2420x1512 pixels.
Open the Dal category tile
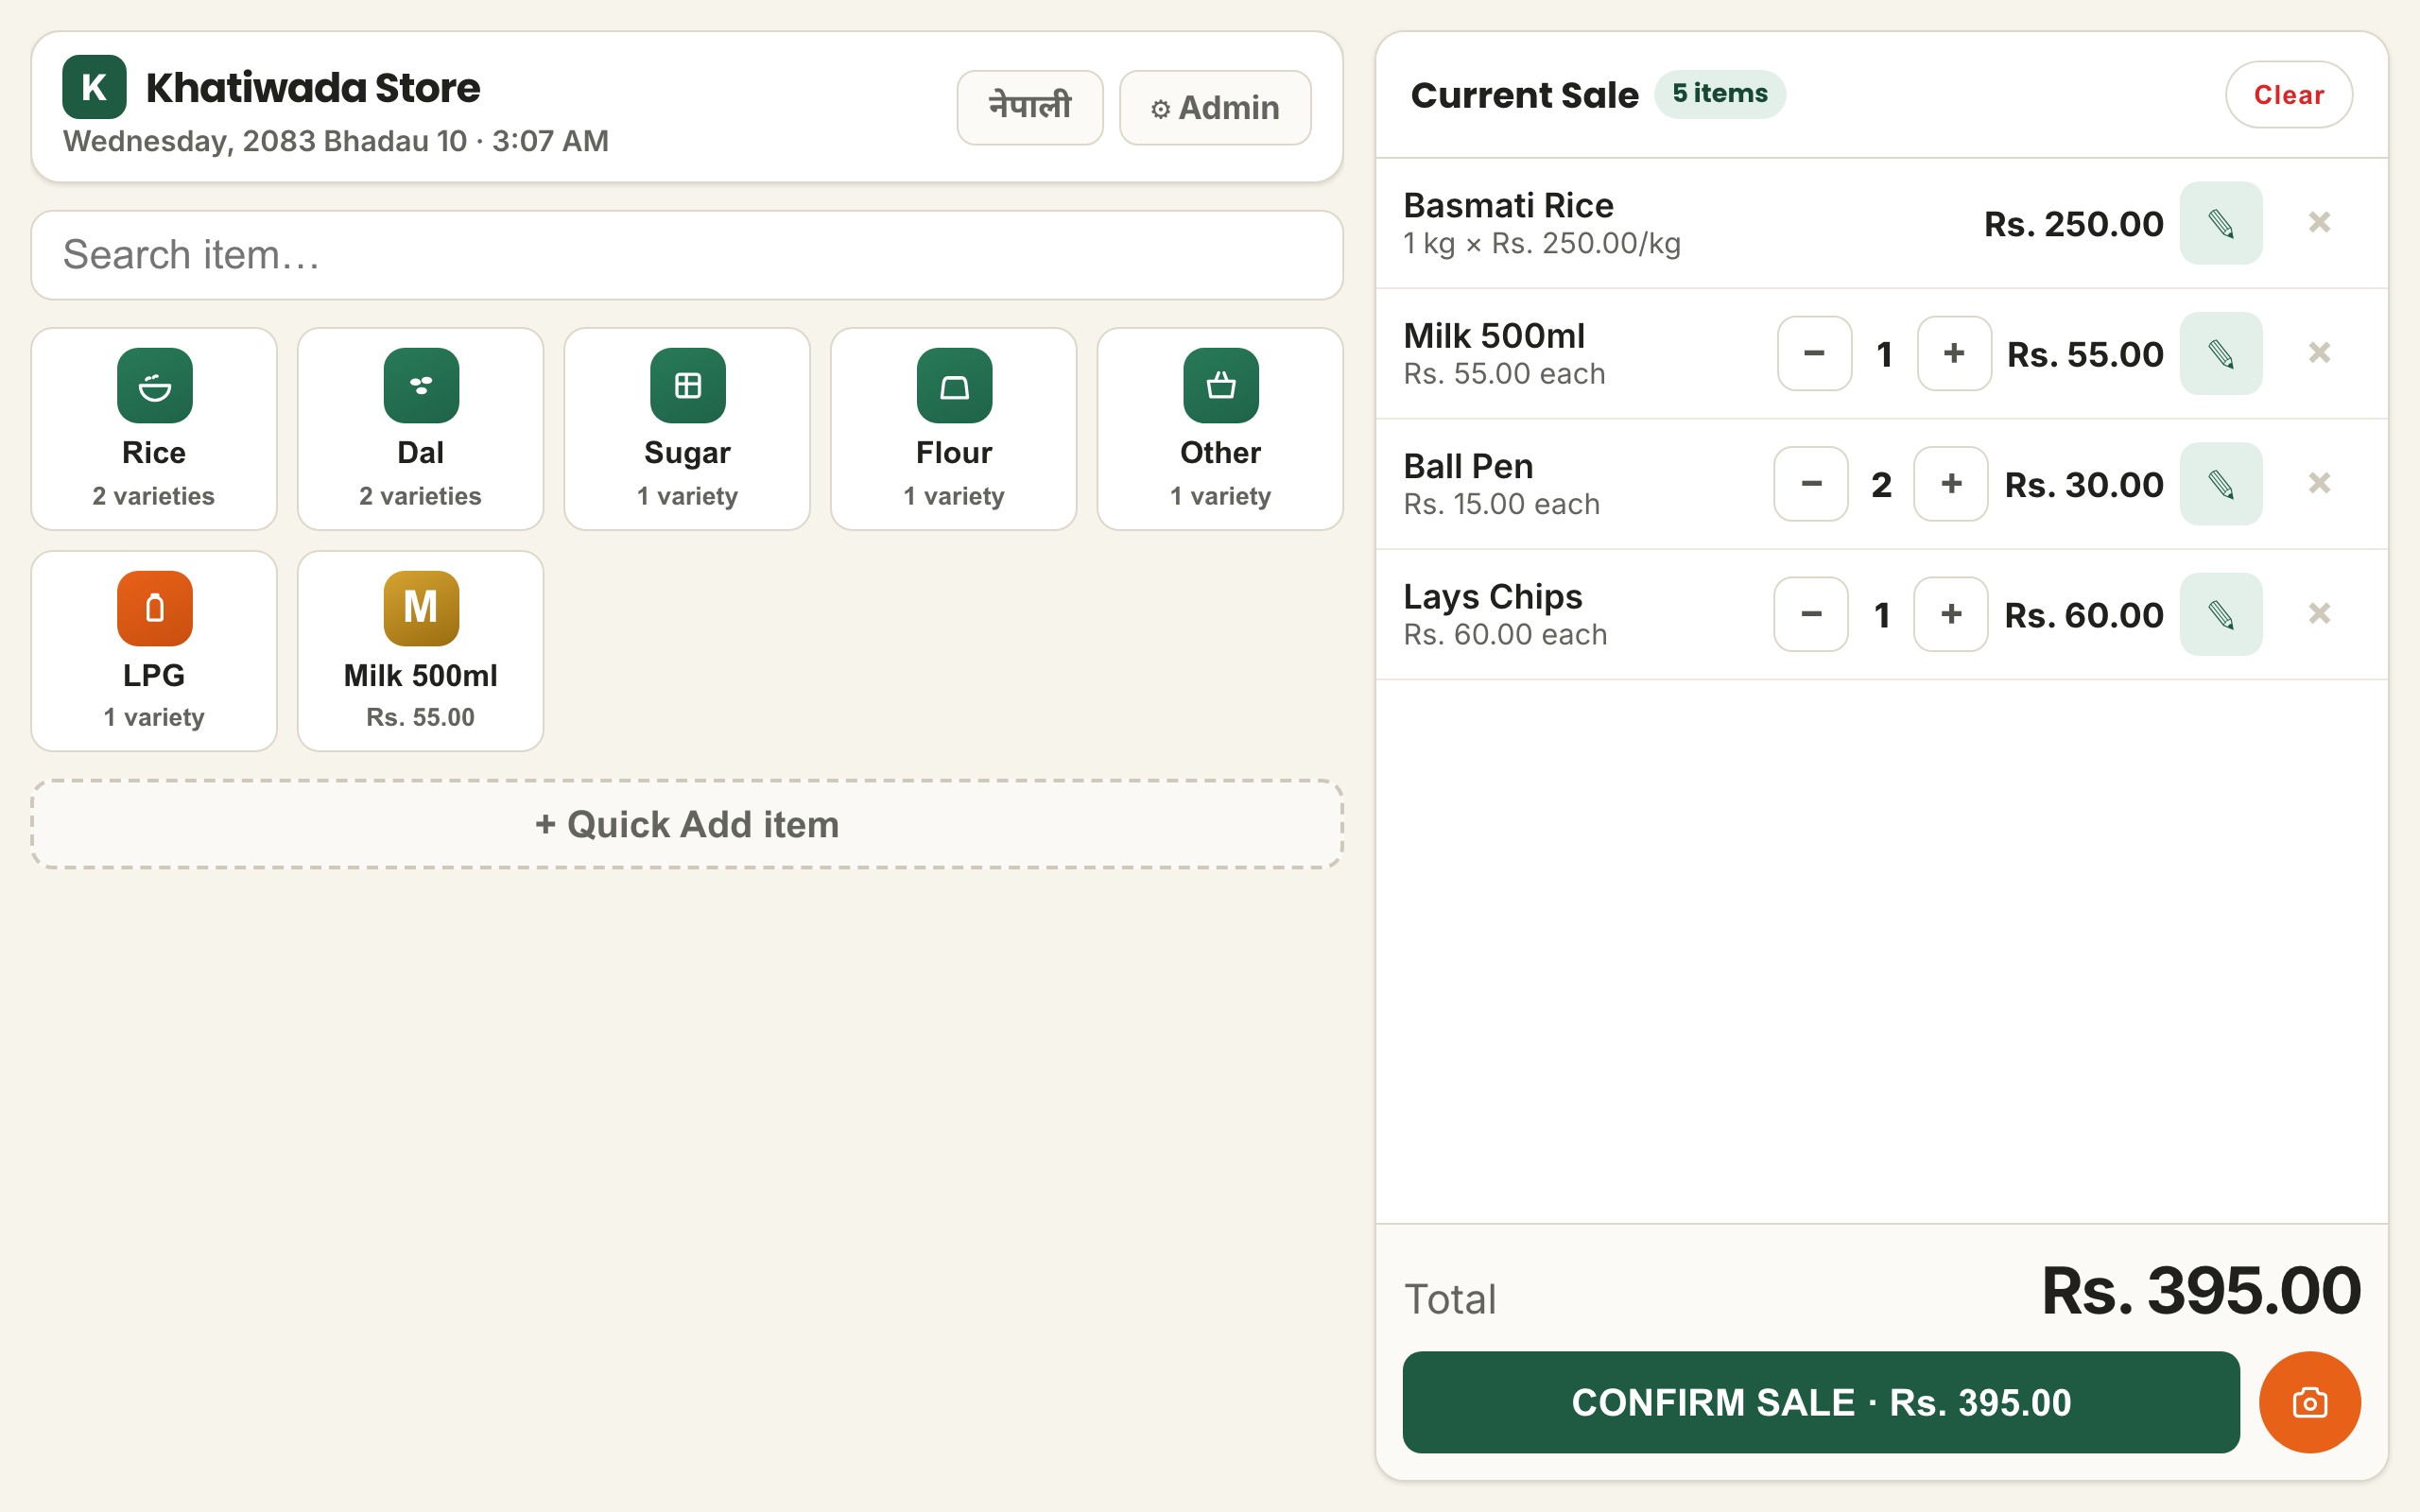pos(420,429)
